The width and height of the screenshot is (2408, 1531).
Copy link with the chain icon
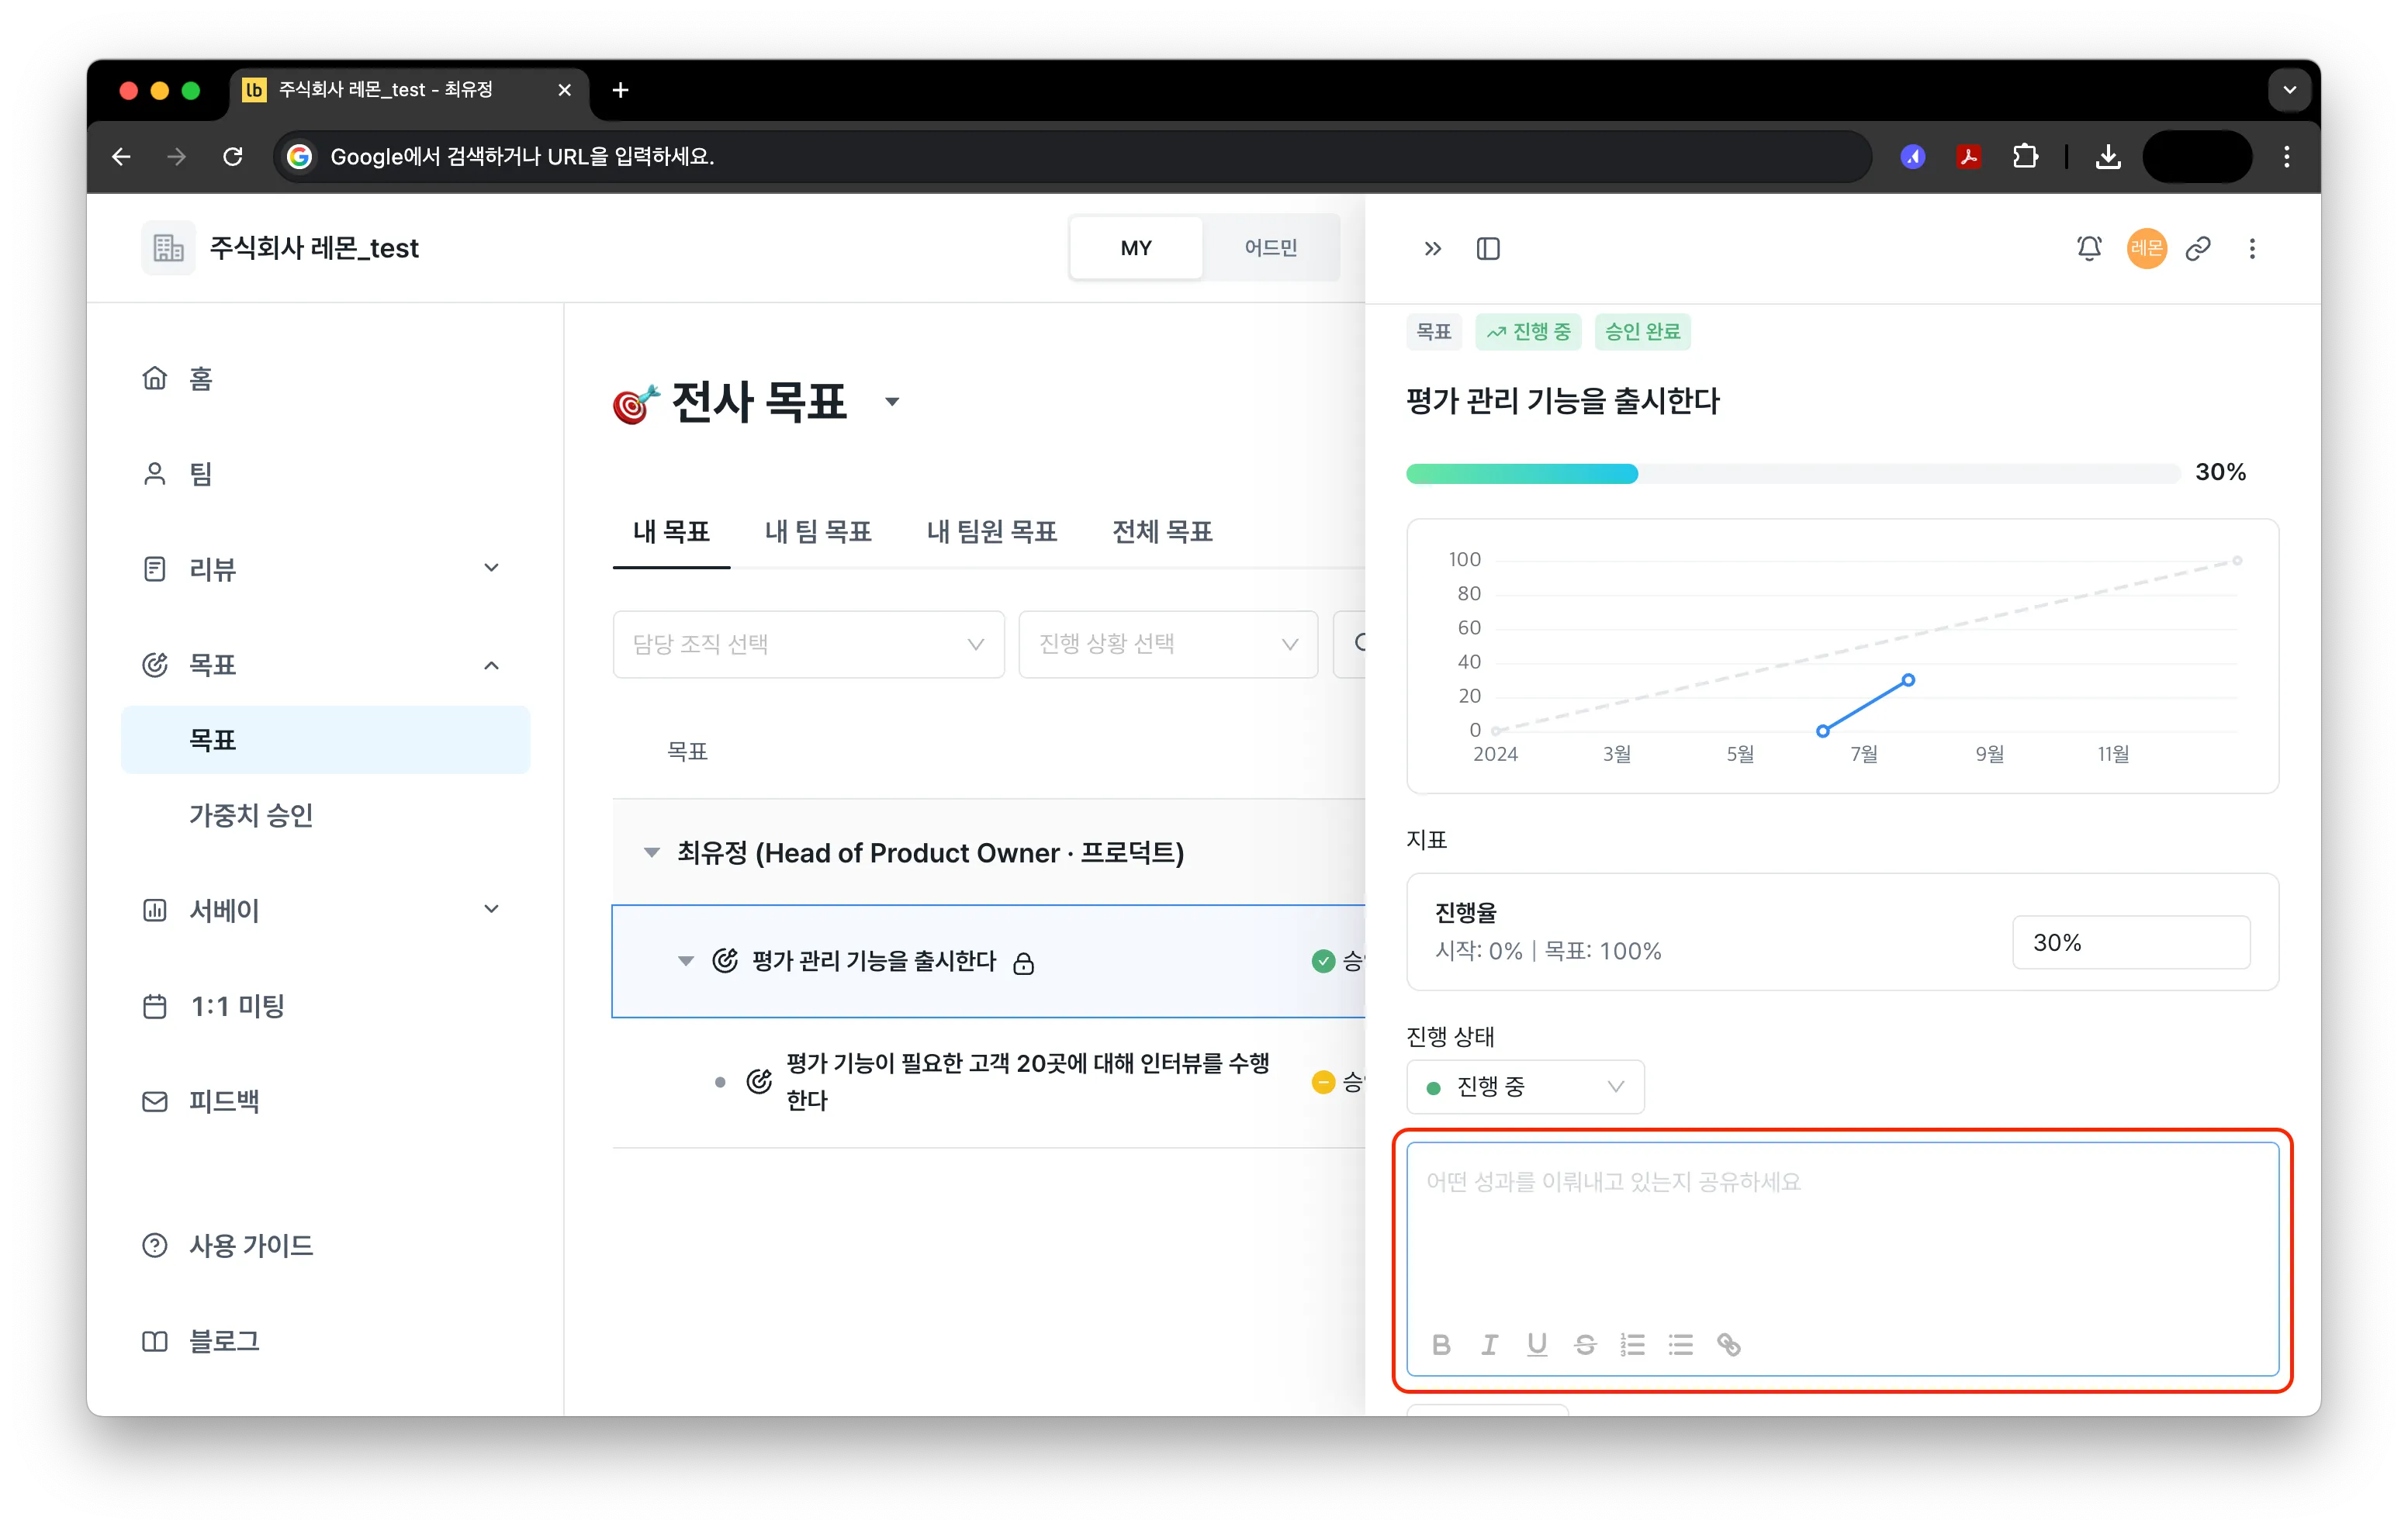tap(2198, 248)
